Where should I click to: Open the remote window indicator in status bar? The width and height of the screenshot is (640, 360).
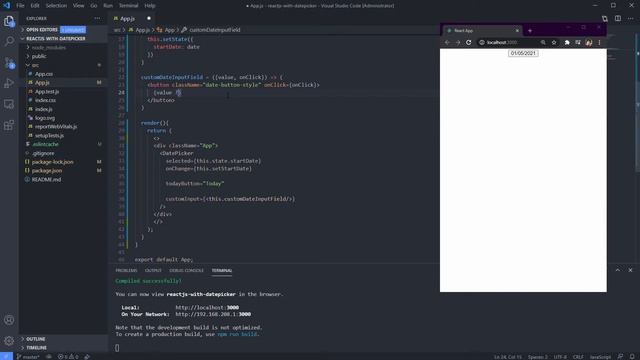[6, 357]
